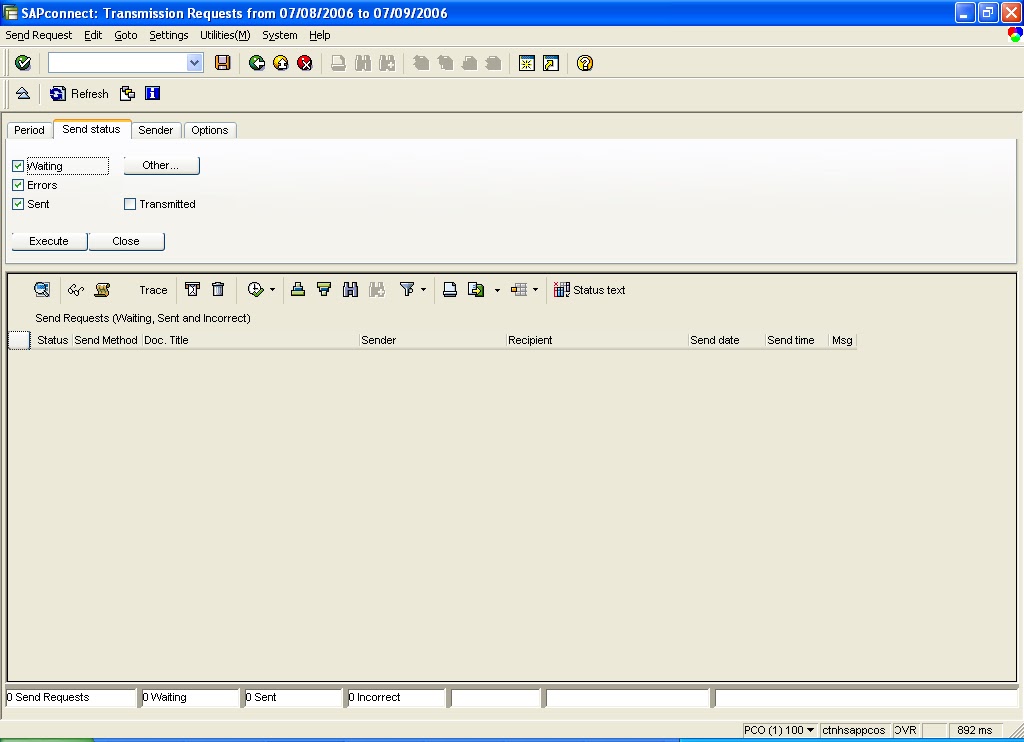Click the '0 Waiting' status field
The width and height of the screenshot is (1024, 742).
pyautogui.click(x=190, y=698)
